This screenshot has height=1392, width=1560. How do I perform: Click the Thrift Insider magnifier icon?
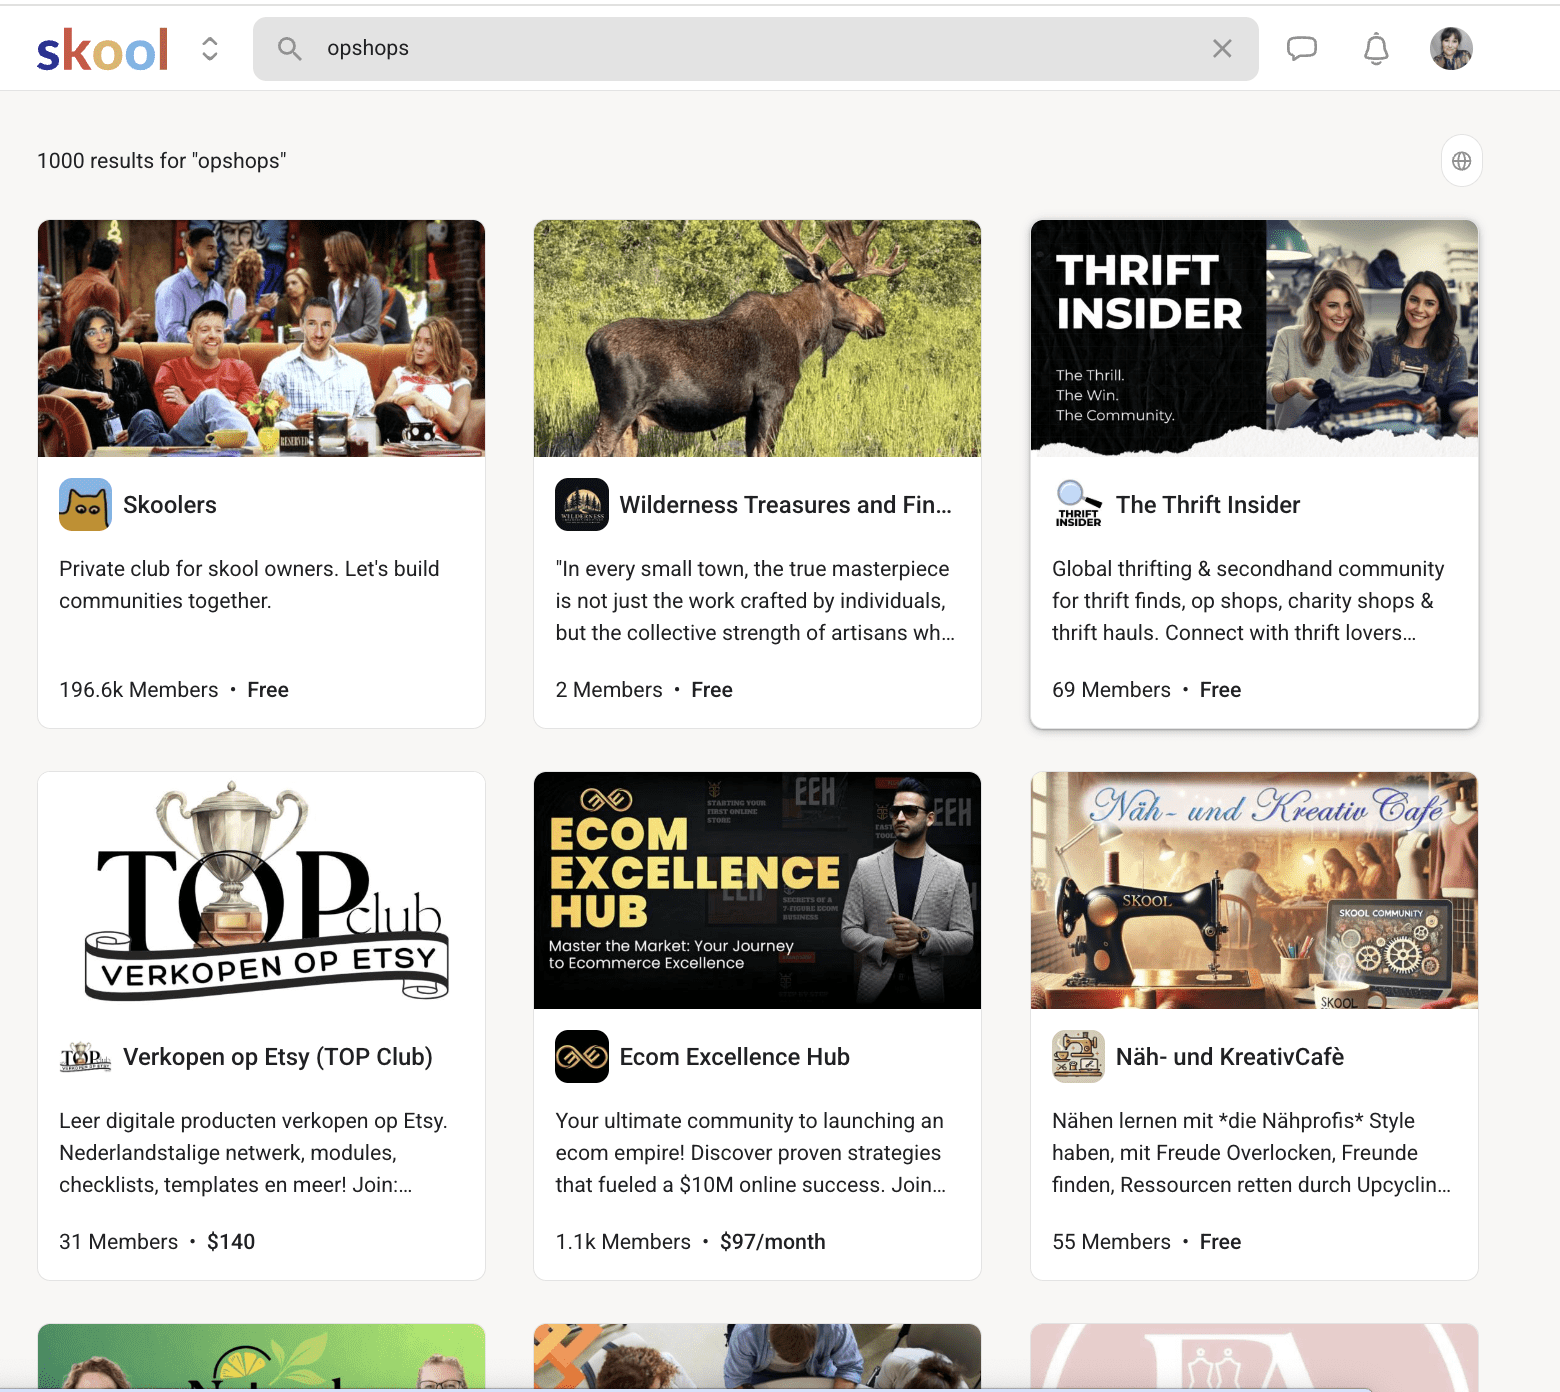click(x=1078, y=505)
